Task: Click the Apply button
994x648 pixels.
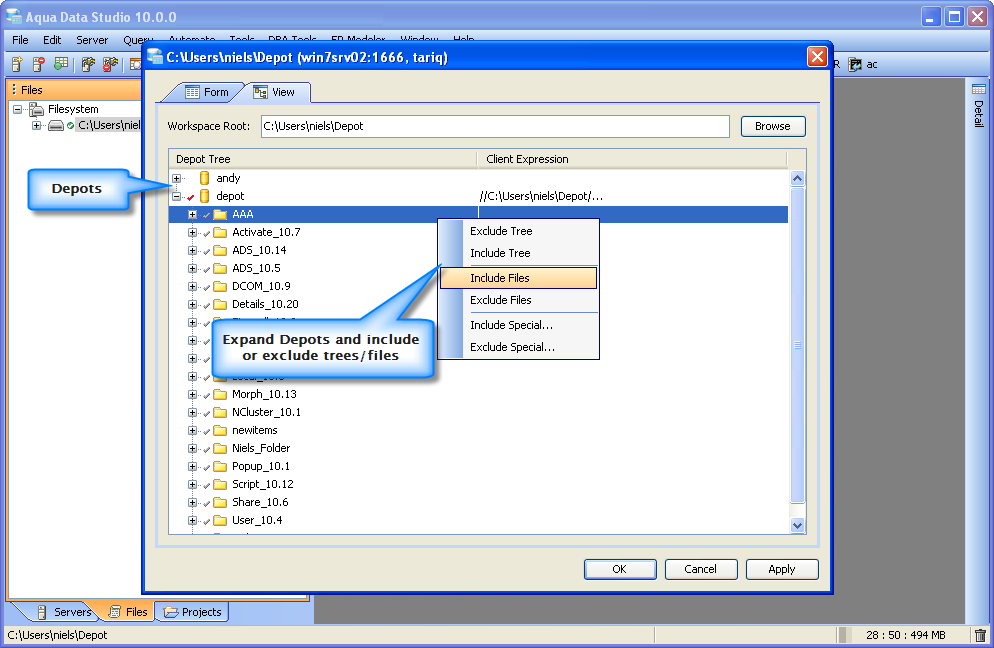Action: [x=782, y=569]
